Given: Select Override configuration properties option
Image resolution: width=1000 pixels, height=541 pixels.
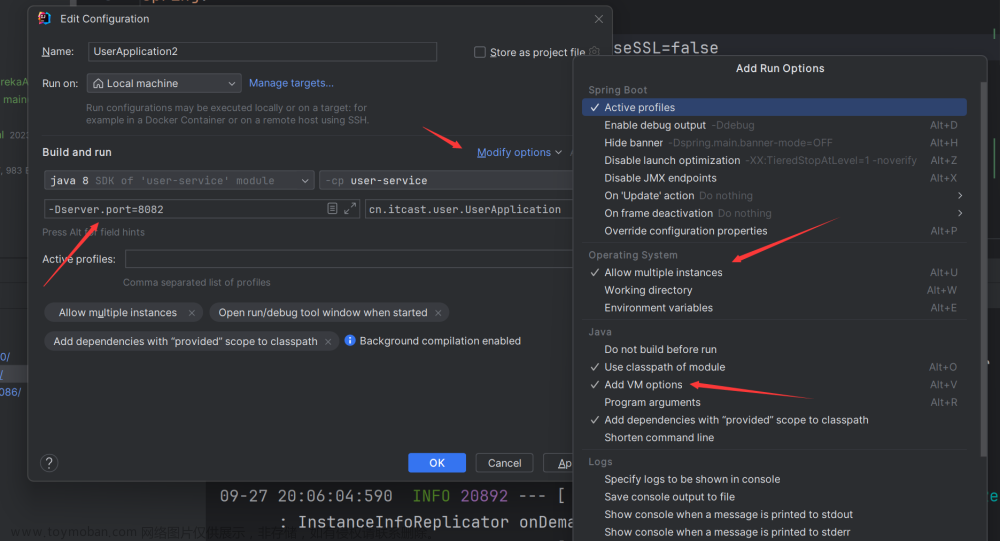Looking at the screenshot, I should coord(774,231).
